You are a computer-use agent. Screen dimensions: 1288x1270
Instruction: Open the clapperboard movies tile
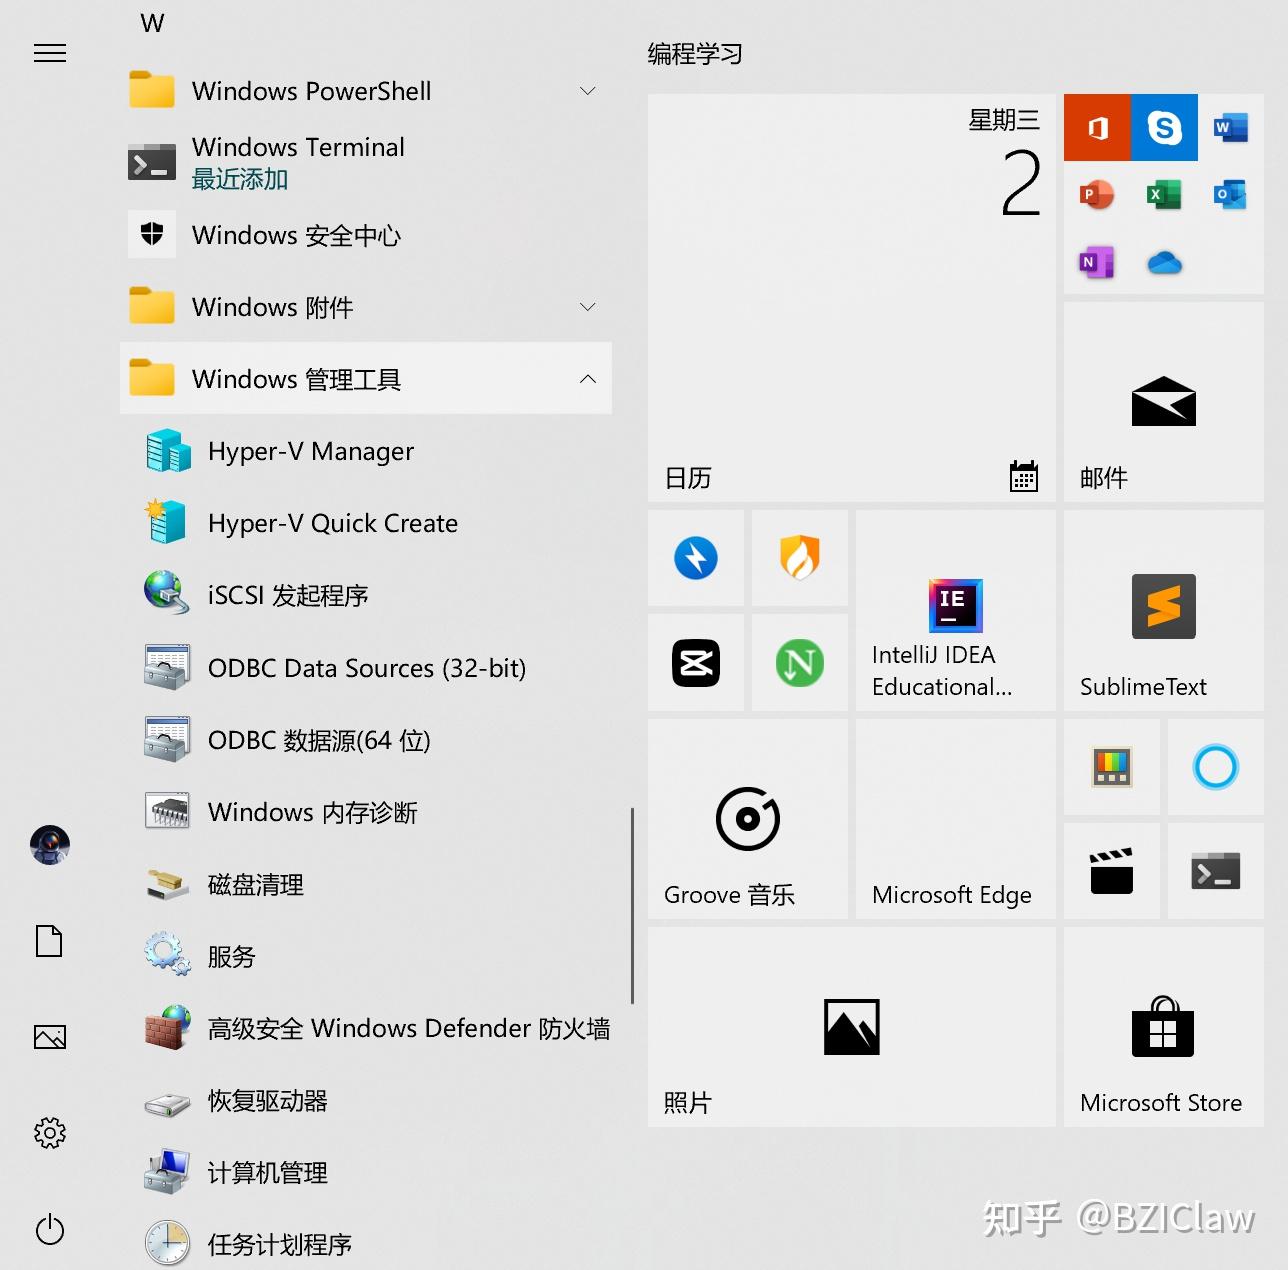coord(1112,870)
